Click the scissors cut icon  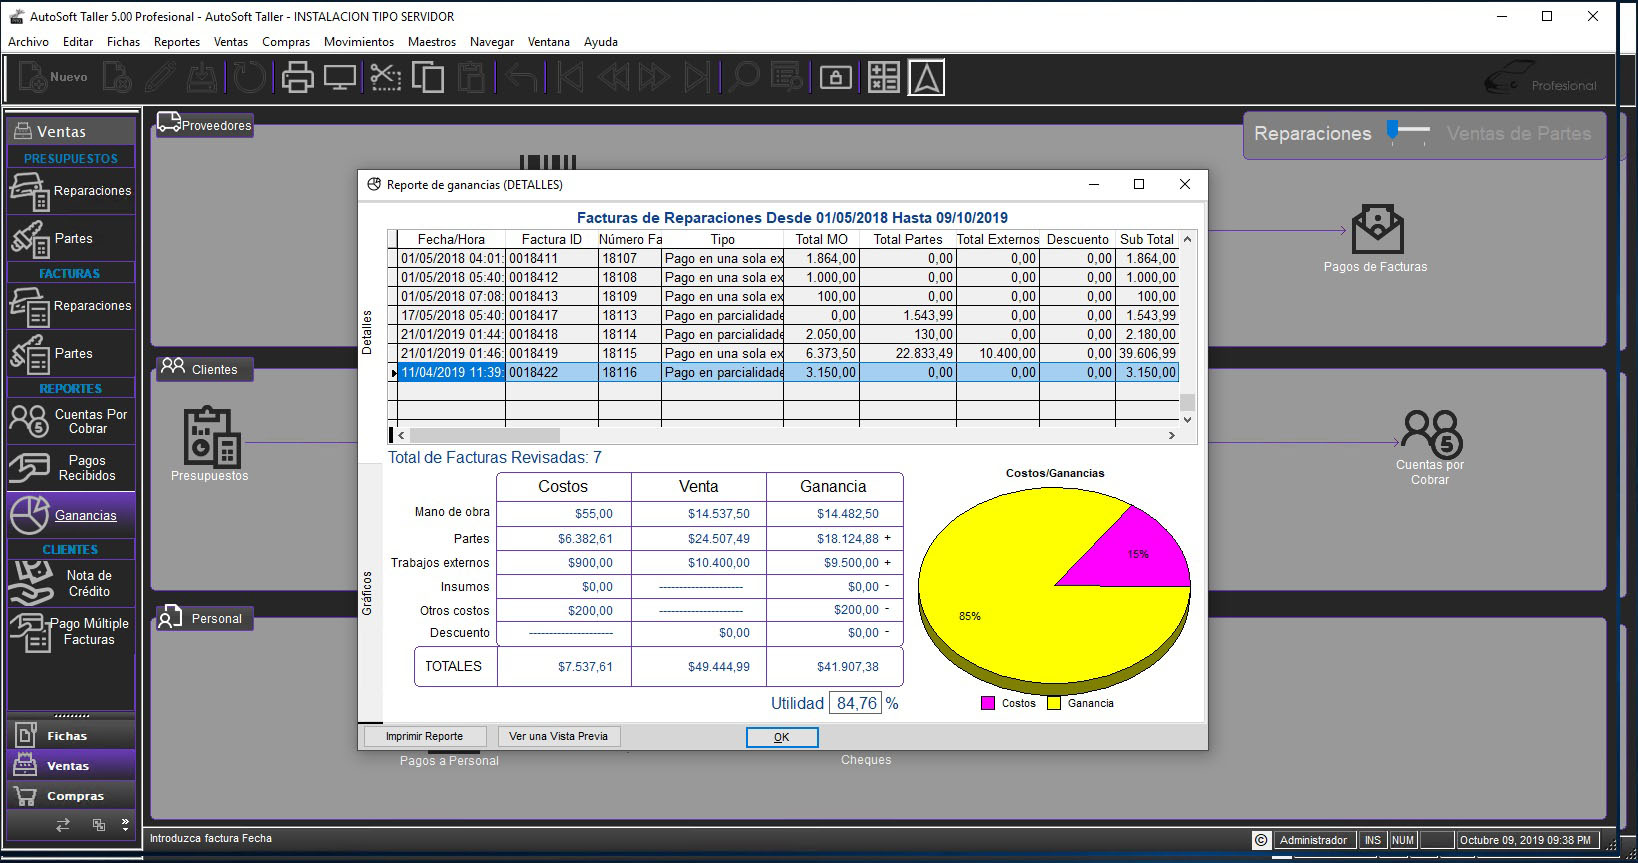(x=385, y=77)
